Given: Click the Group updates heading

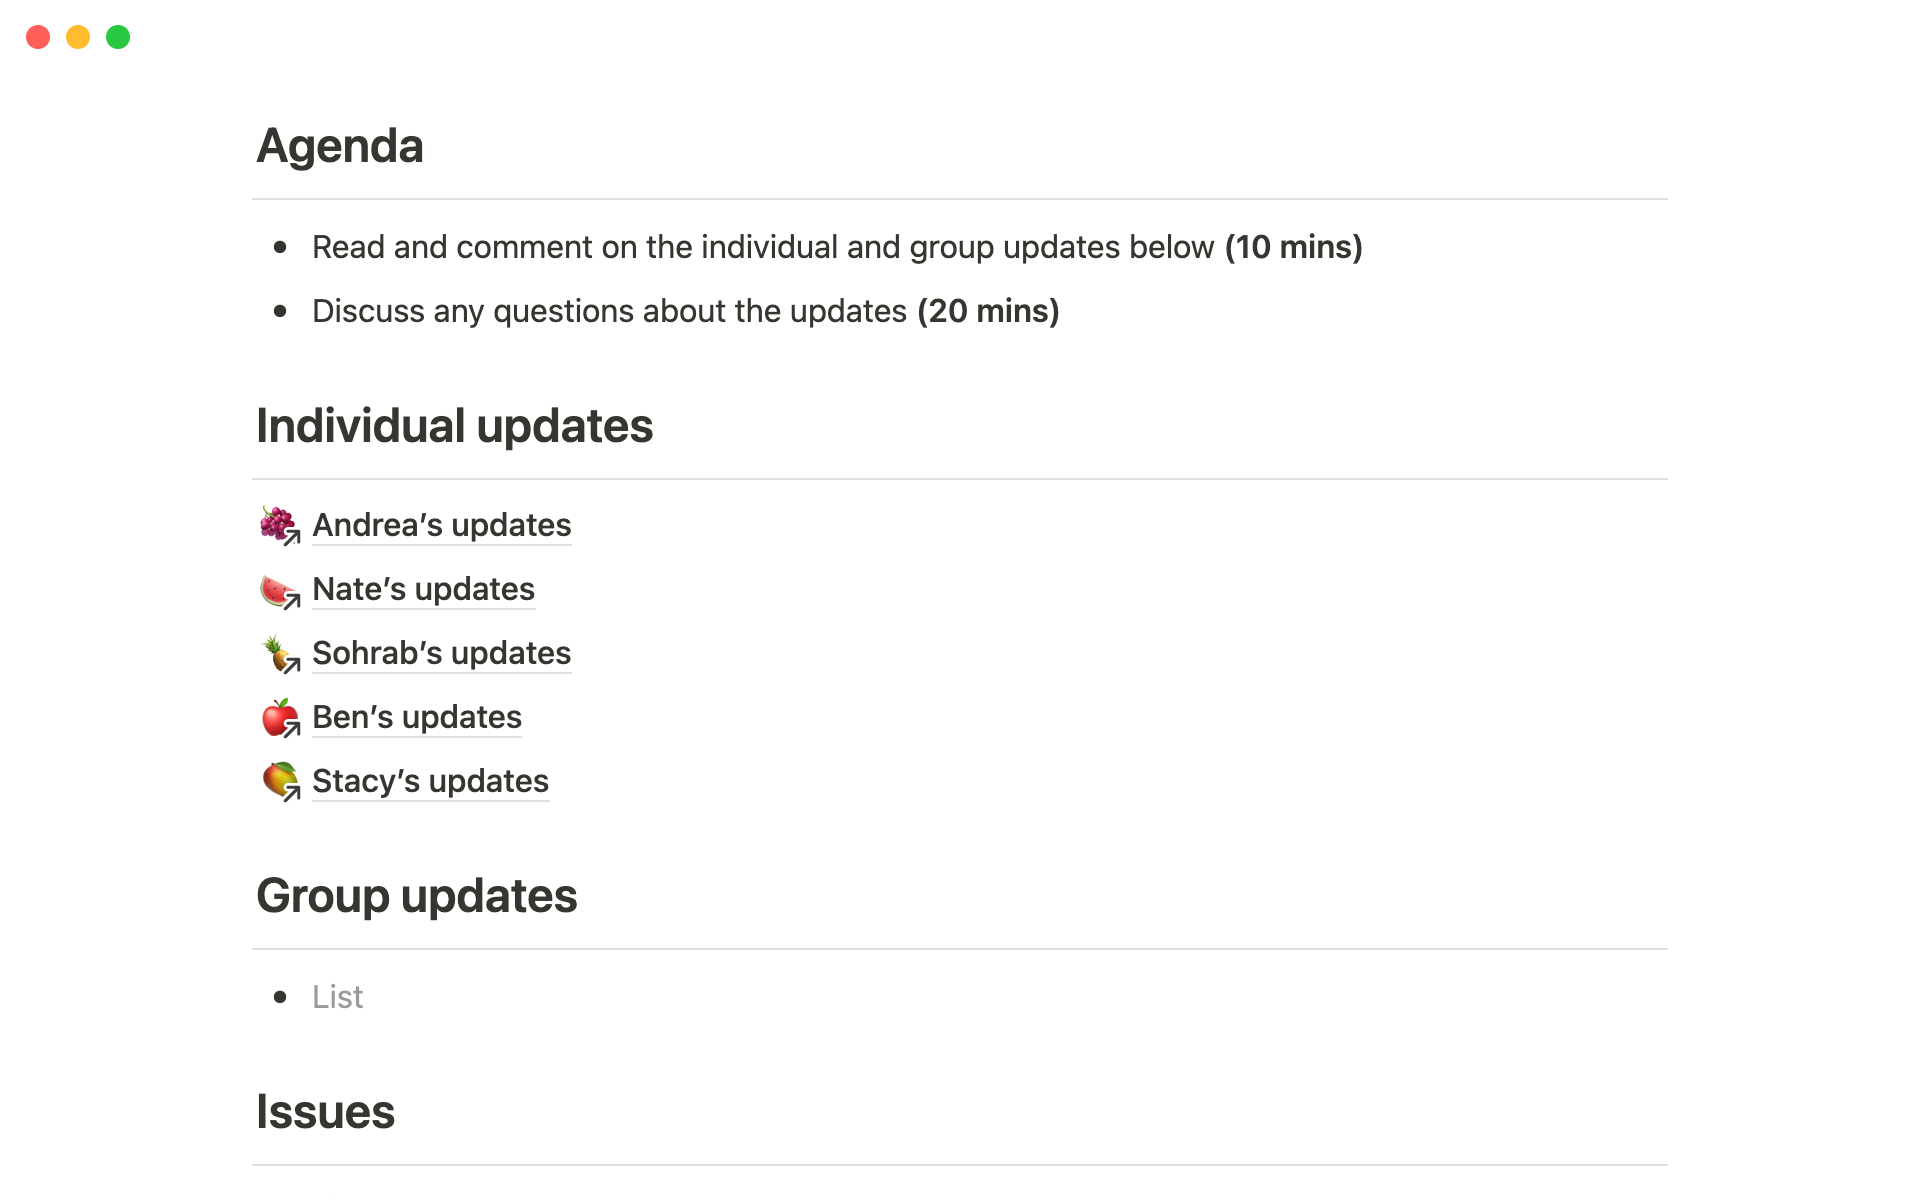Looking at the screenshot, I should (x=416, y=896).
